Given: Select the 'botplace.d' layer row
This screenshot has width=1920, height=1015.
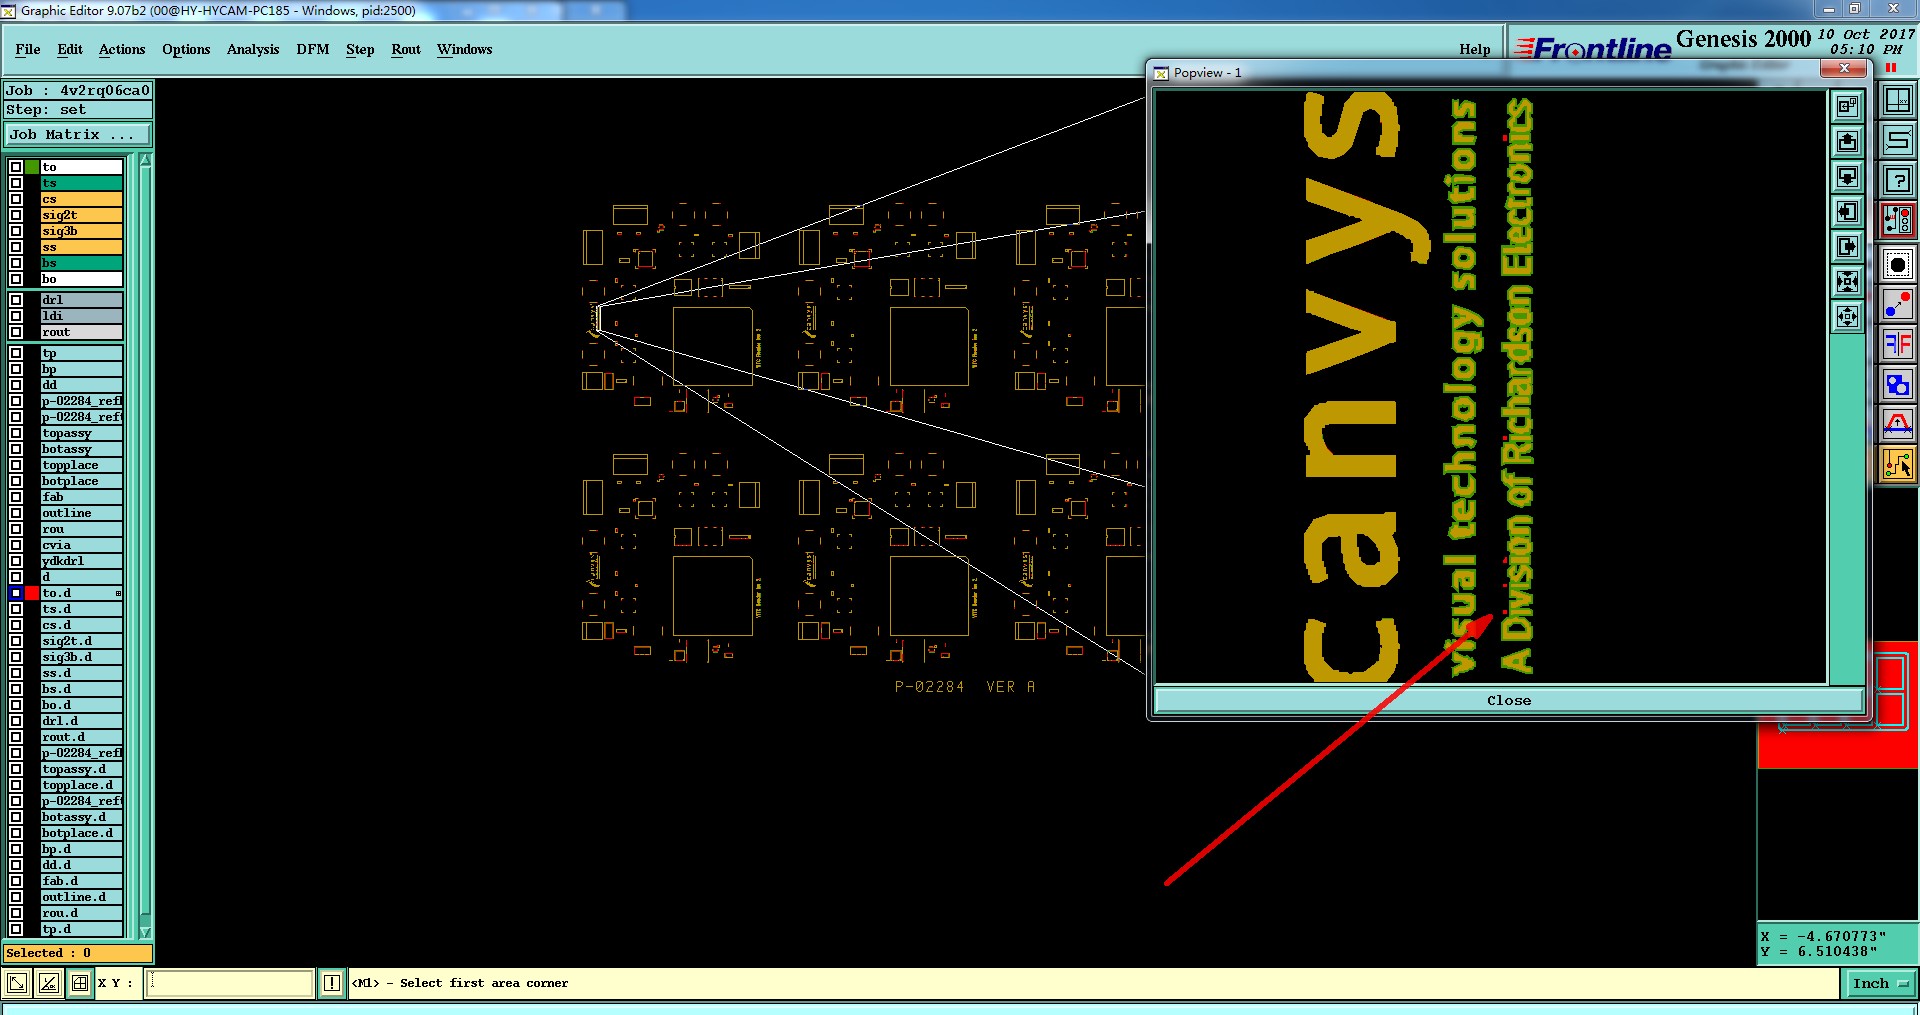Looking at the screenshot, I should coord(82,833).
